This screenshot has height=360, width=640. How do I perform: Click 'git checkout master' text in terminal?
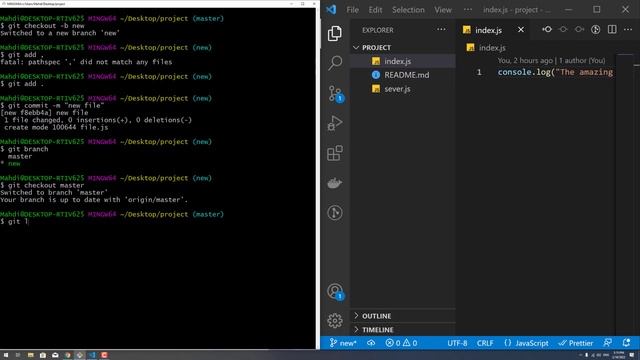tap(46, 185)
